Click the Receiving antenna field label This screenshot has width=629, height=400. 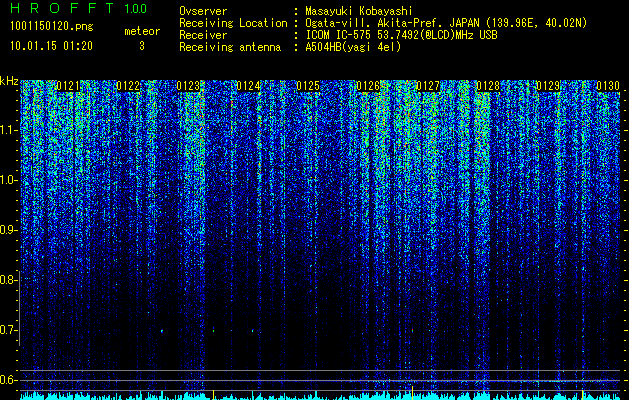tap(230, 47)
